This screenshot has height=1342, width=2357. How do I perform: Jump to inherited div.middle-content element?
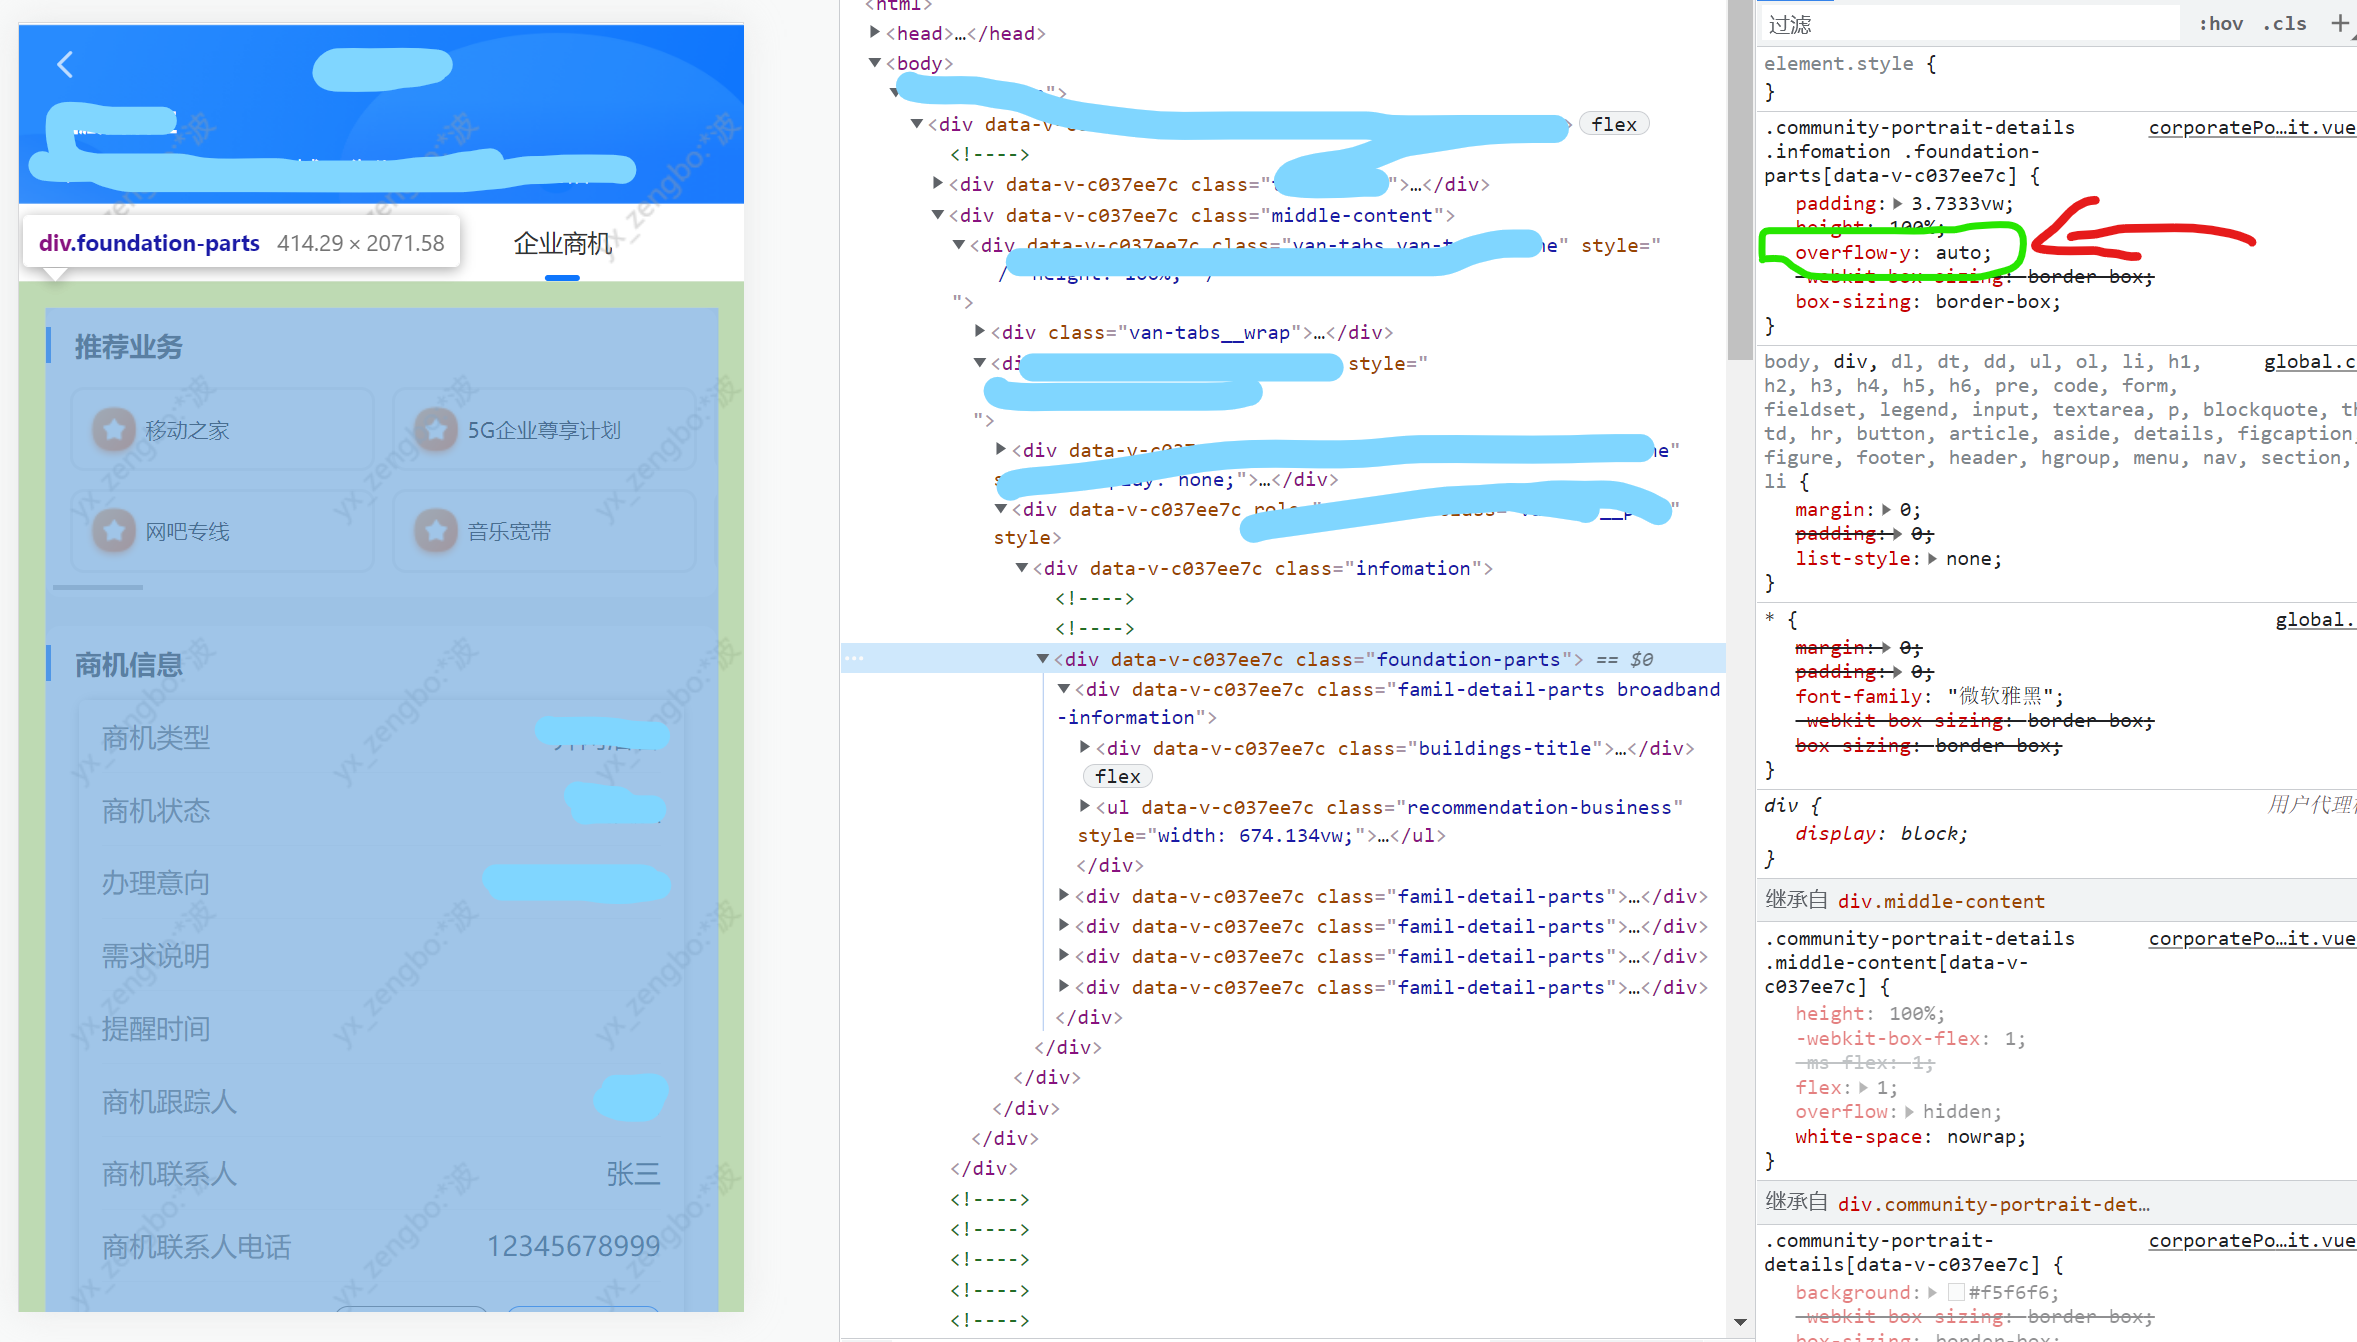tap(1941, 901)
